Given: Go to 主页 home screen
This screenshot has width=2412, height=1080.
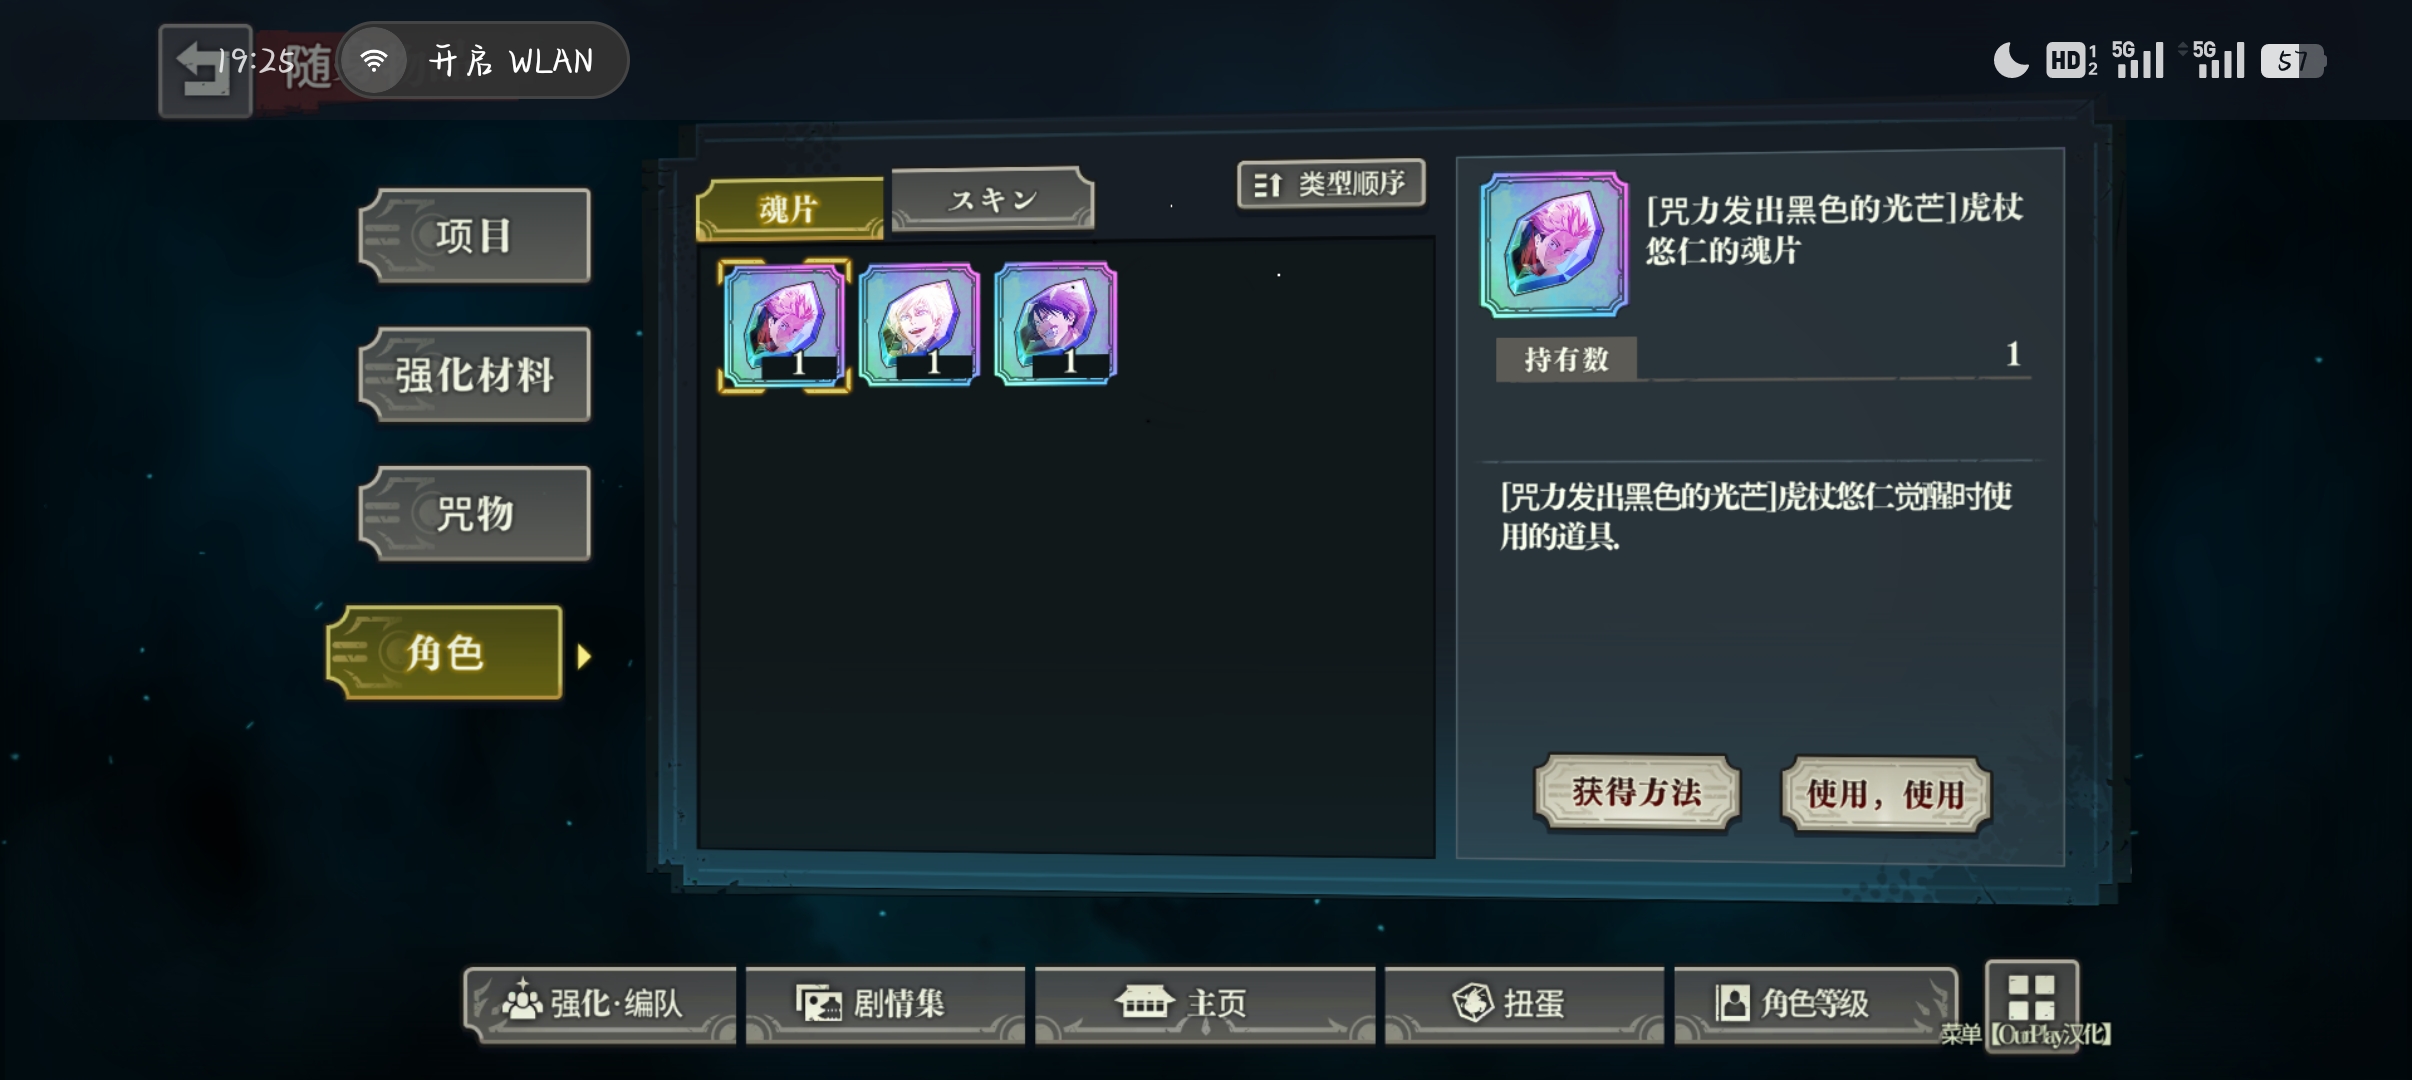Looking at the screenshot, I should tap(1204, 1004).
